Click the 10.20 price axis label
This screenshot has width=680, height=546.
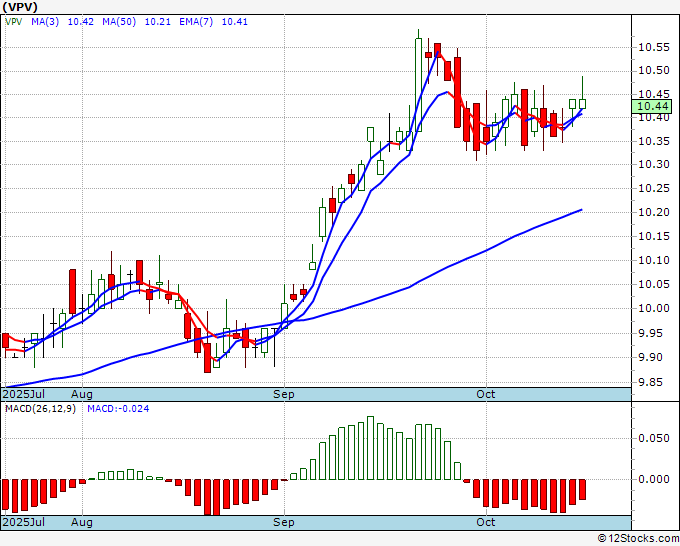click(654, 212)
